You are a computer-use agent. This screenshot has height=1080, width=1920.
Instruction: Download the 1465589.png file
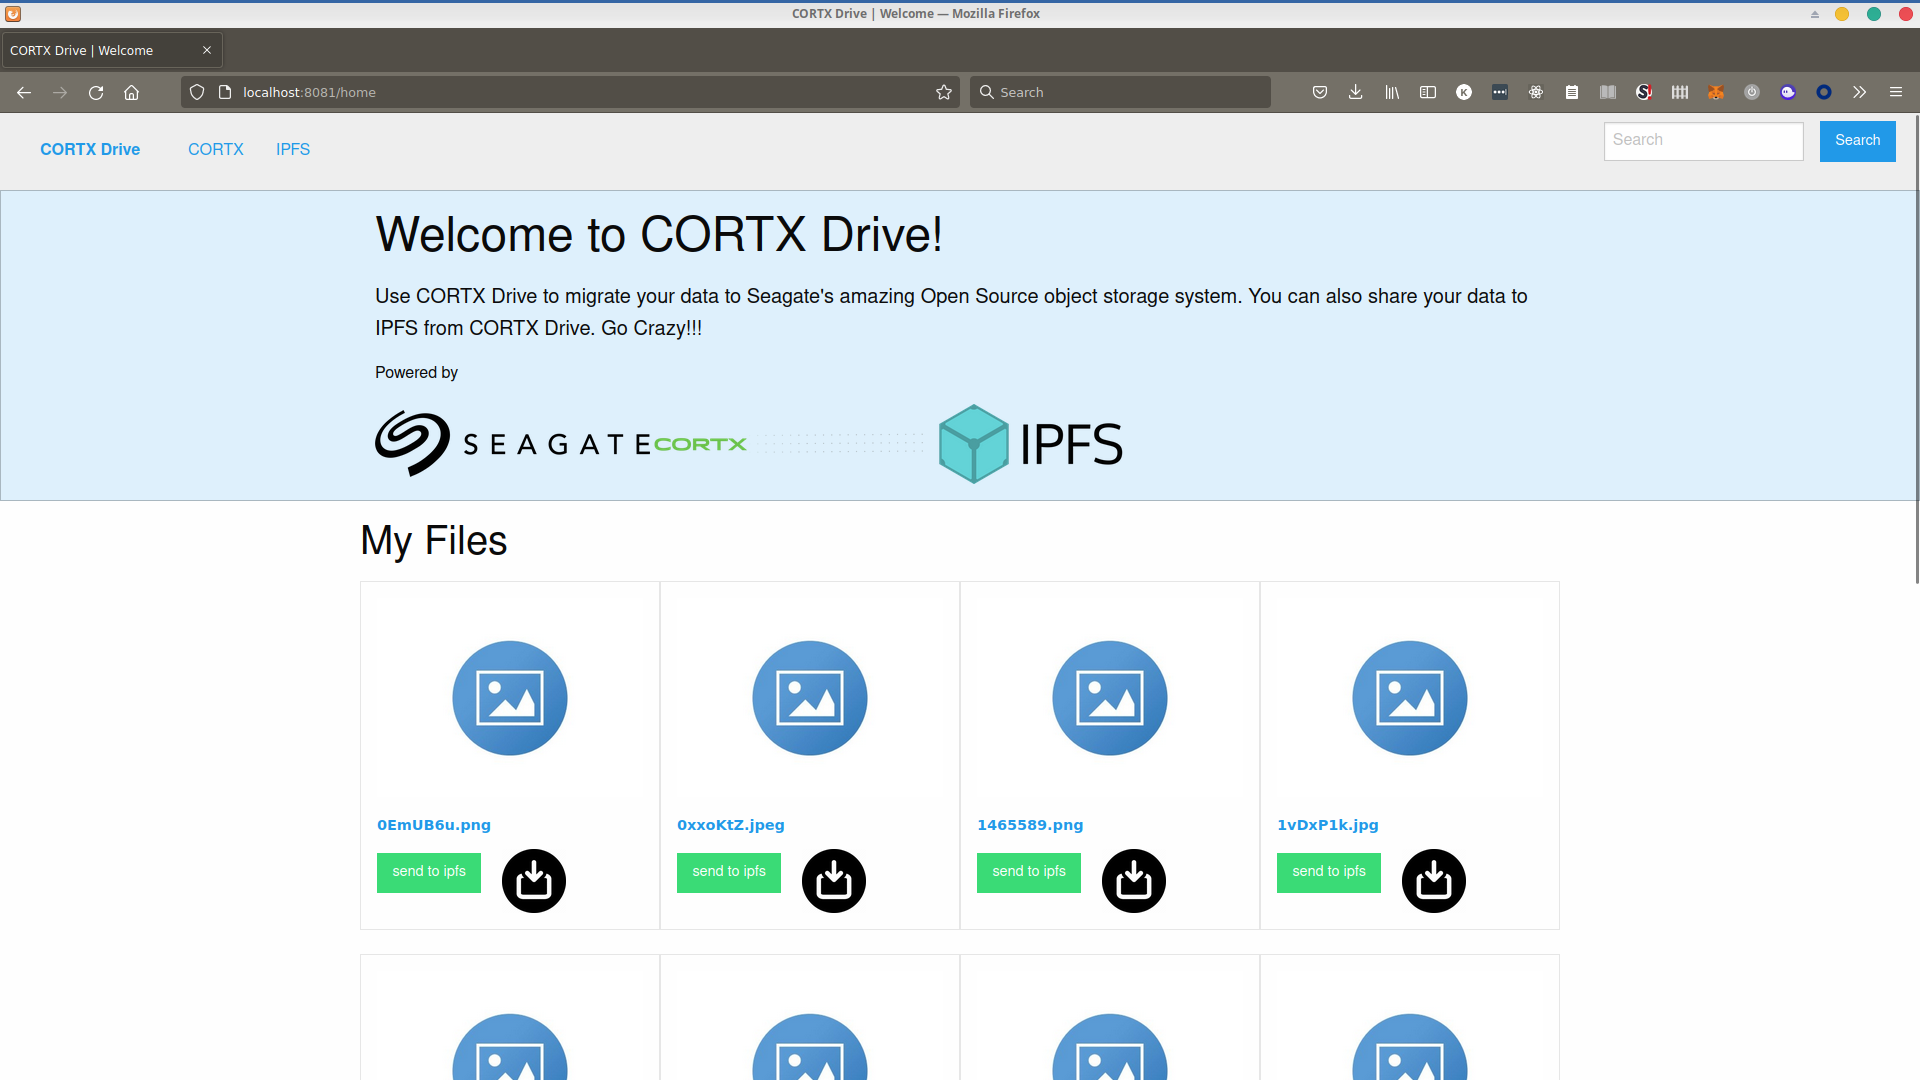click(x=1133, y=881)
